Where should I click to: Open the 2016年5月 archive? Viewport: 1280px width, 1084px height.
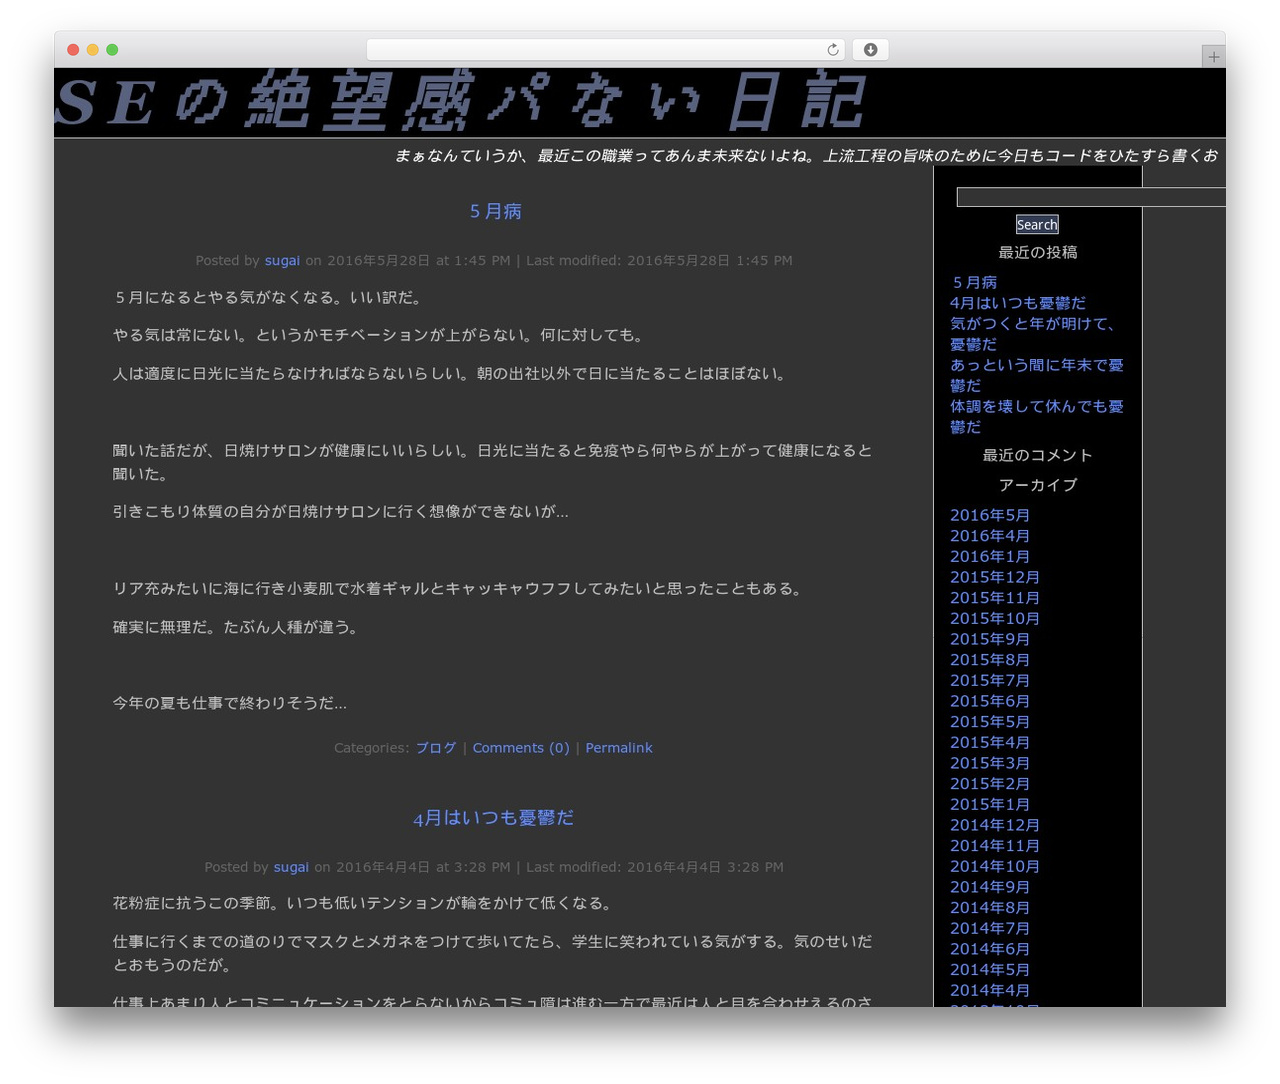[990, 516]
